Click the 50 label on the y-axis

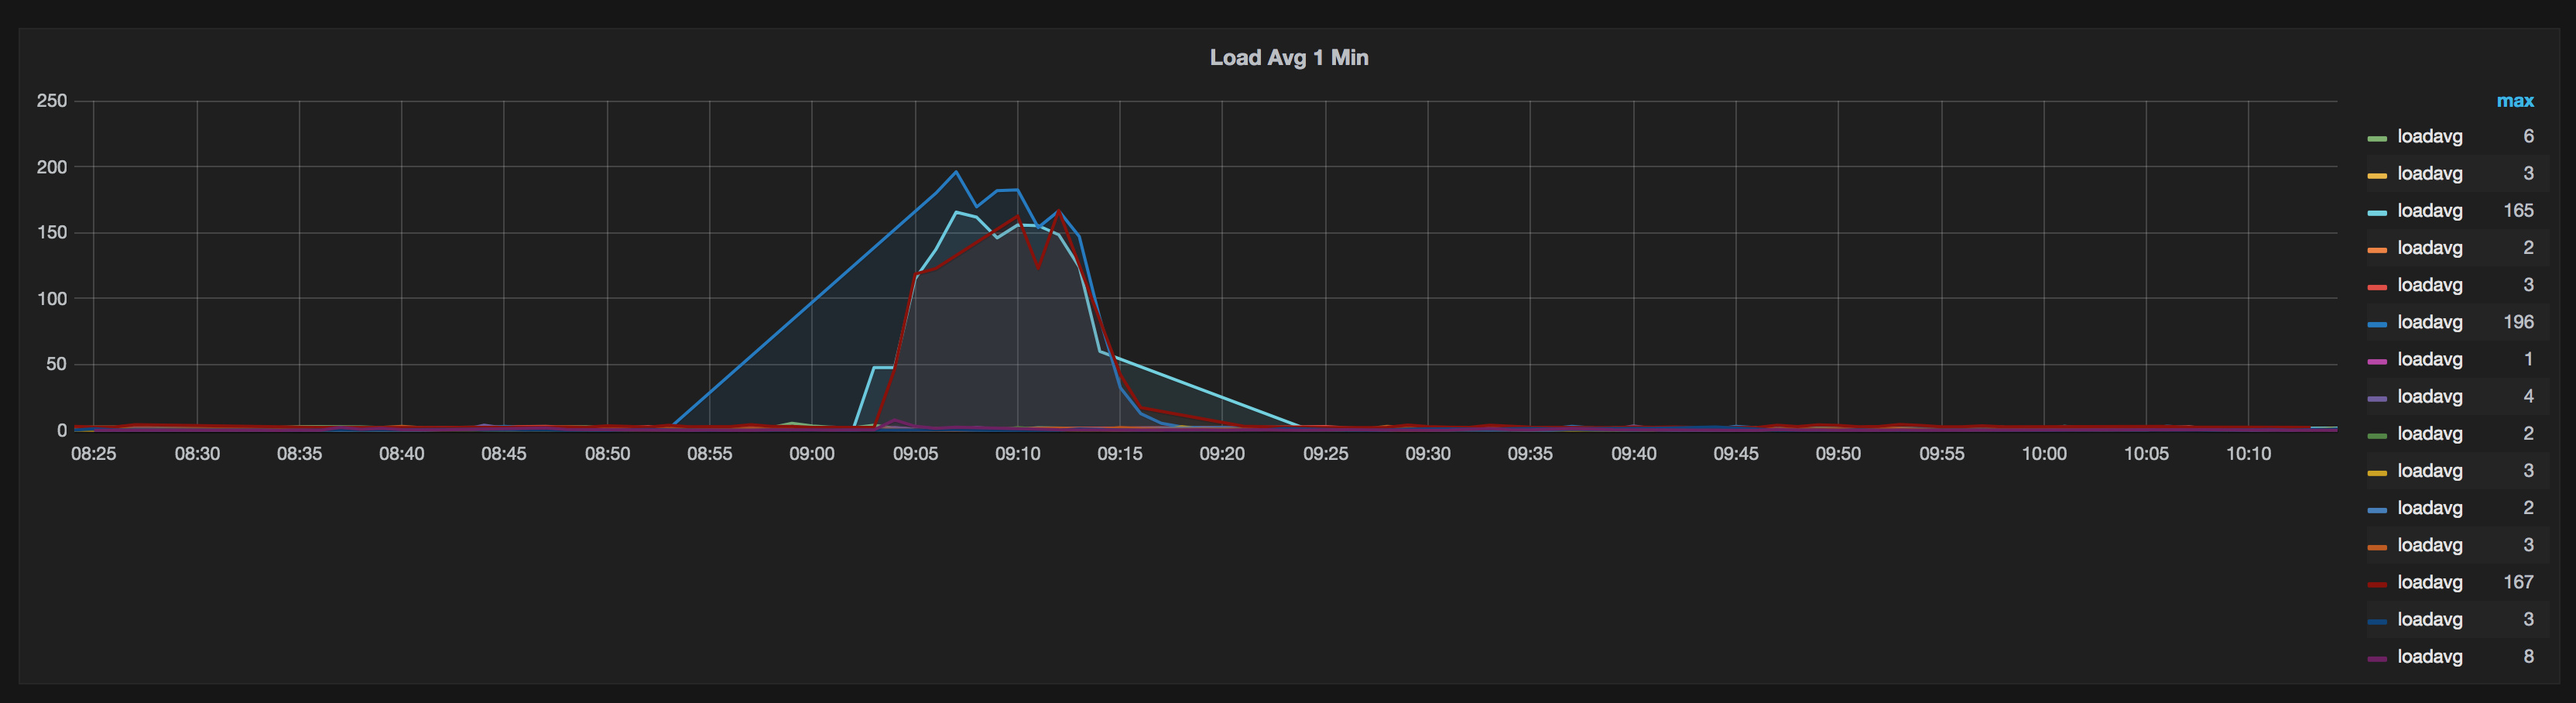coord(57,365)
